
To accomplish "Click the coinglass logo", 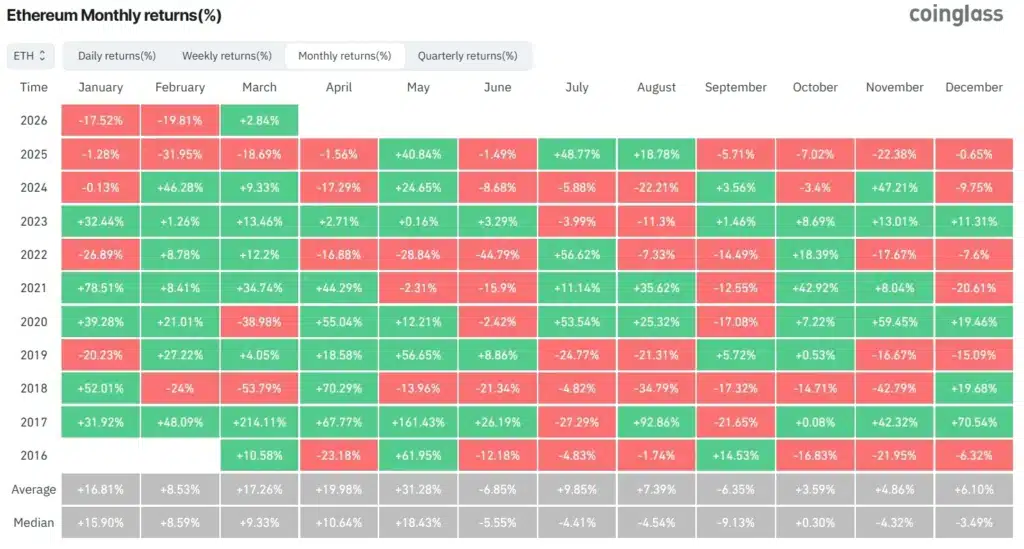I will (x=955, y=15).
